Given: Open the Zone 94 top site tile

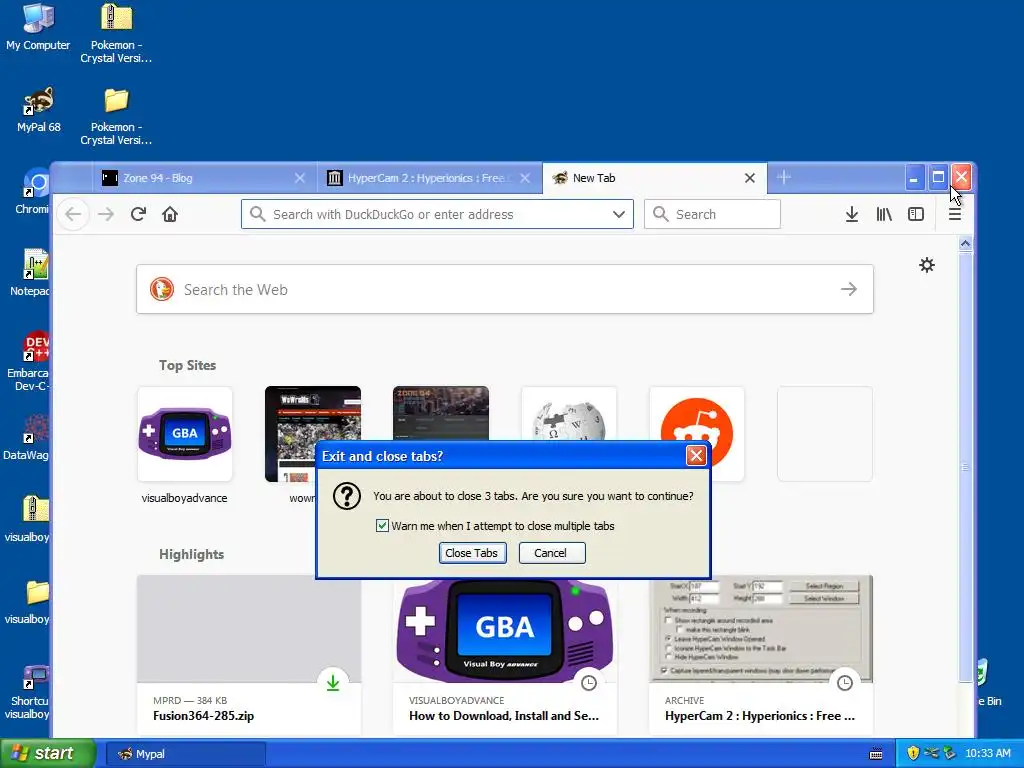Looking at the screenshot, I should [441, 414].
